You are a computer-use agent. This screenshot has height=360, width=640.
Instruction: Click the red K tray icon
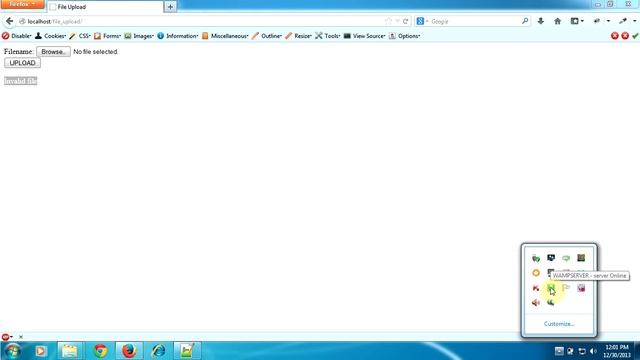pyautogui.click(x=536, y=288)
